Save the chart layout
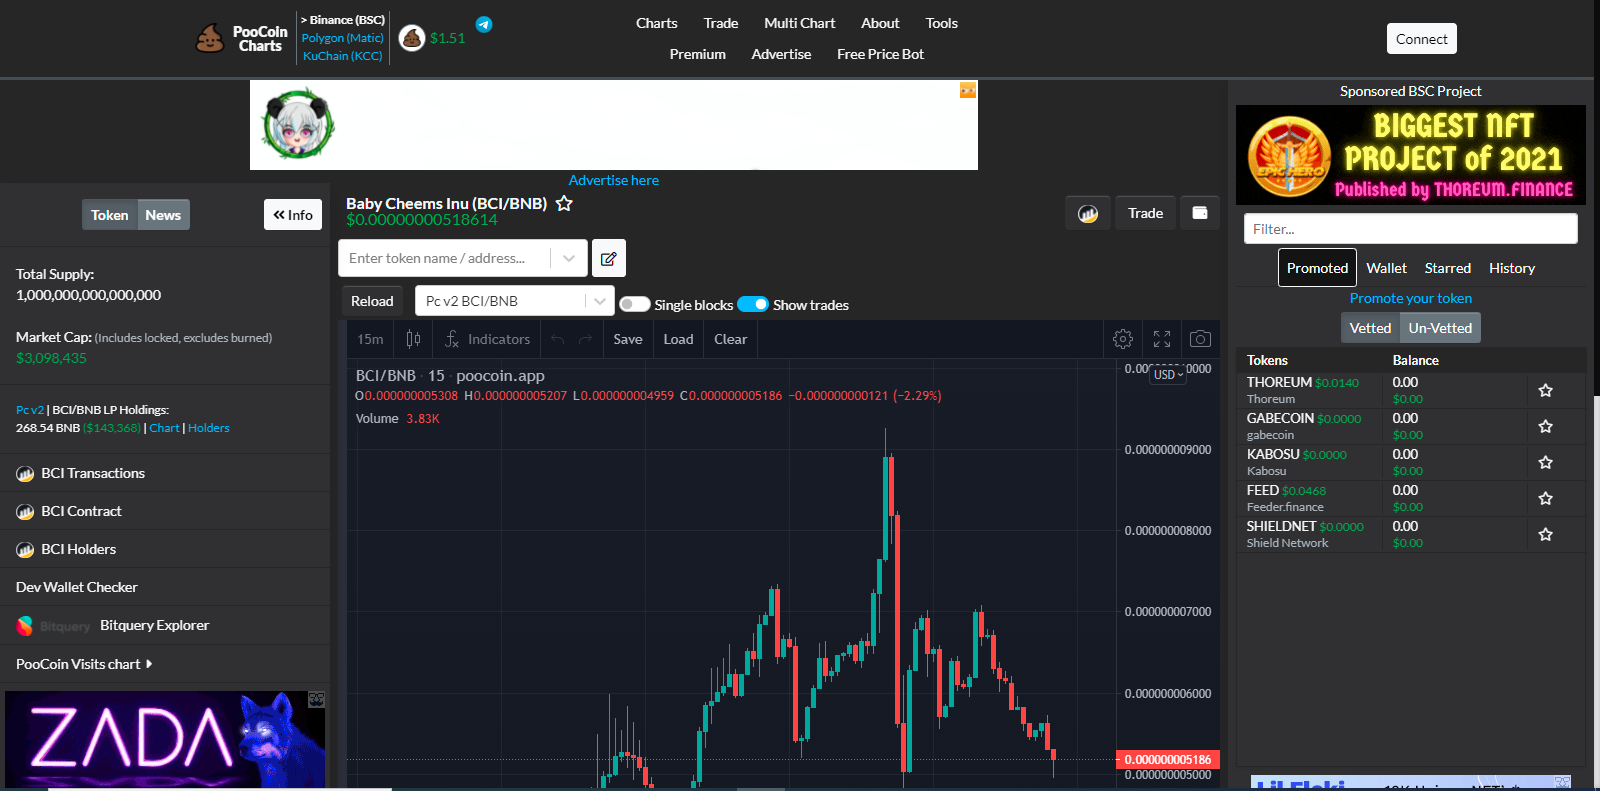Image resolution: width=1600 pixels, height=791 pixels. (628, 339)
